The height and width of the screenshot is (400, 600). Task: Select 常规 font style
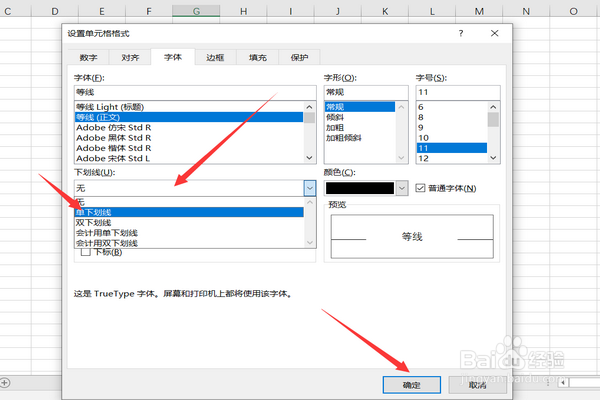[360, 107]
